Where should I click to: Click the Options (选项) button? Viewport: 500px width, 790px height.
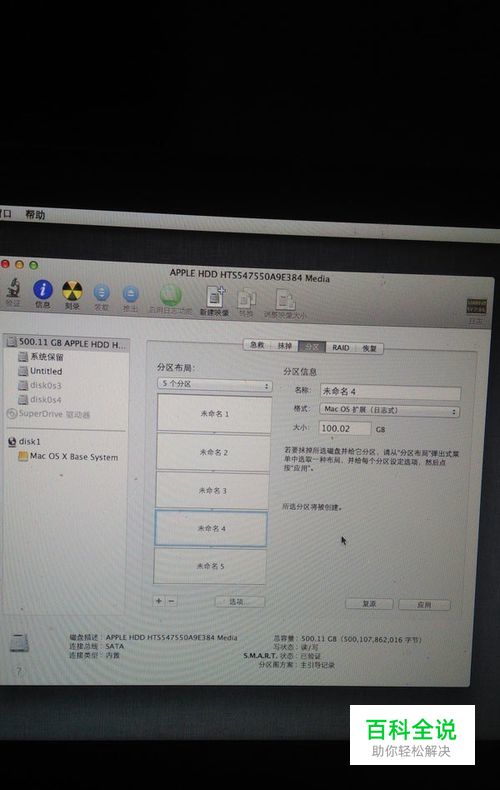239,602
